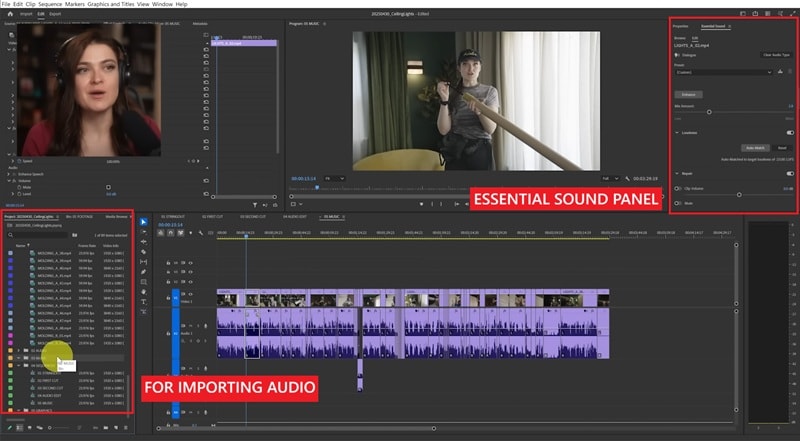Open the Sequence menu
This screenshot has width=800, height=441.
[50, 4]
